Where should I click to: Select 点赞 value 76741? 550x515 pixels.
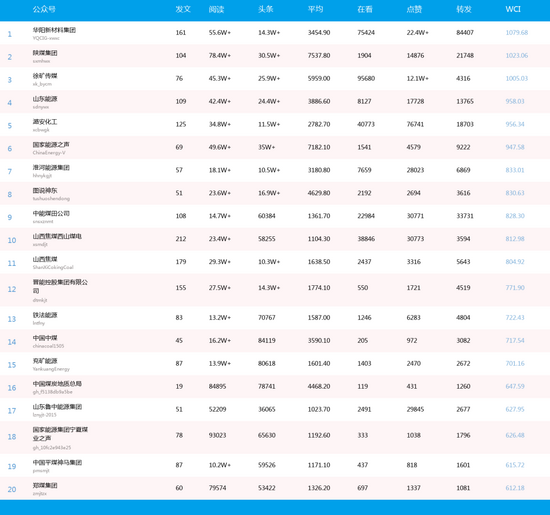tap(416, 124)
